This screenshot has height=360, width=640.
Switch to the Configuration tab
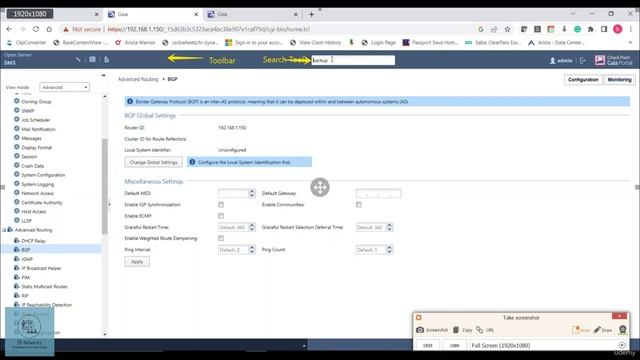[x=583, y=80]
